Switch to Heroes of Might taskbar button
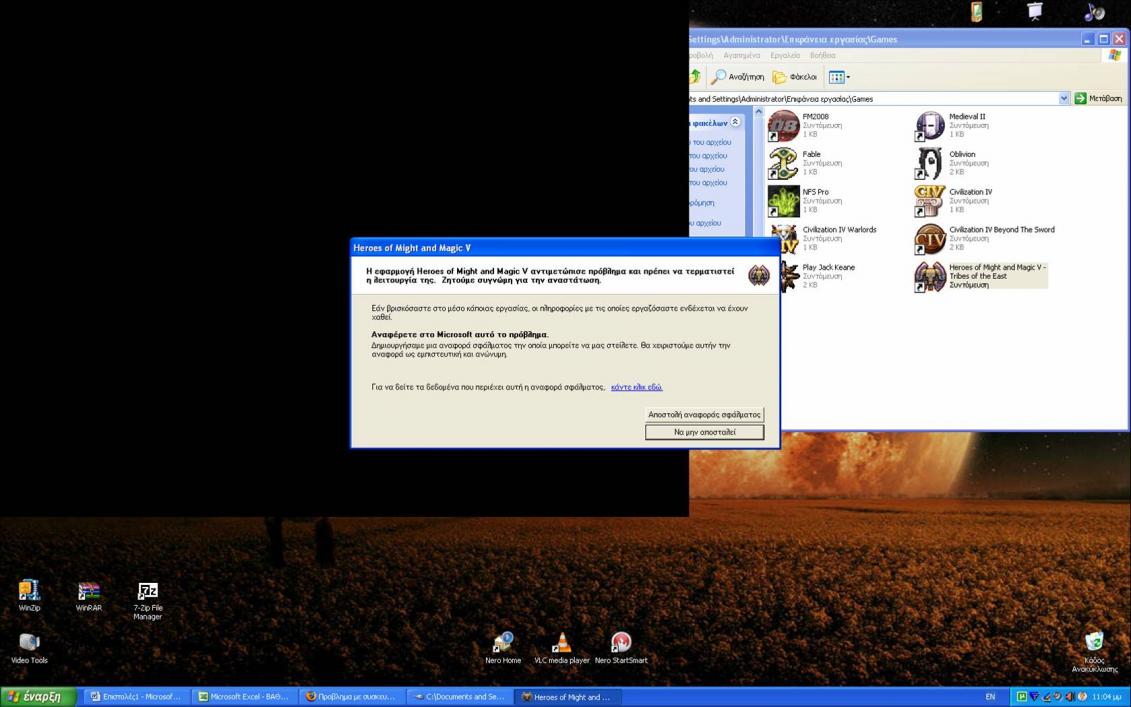The height and width of the screenshot is (707, 1131). click(x=568, y=697)
